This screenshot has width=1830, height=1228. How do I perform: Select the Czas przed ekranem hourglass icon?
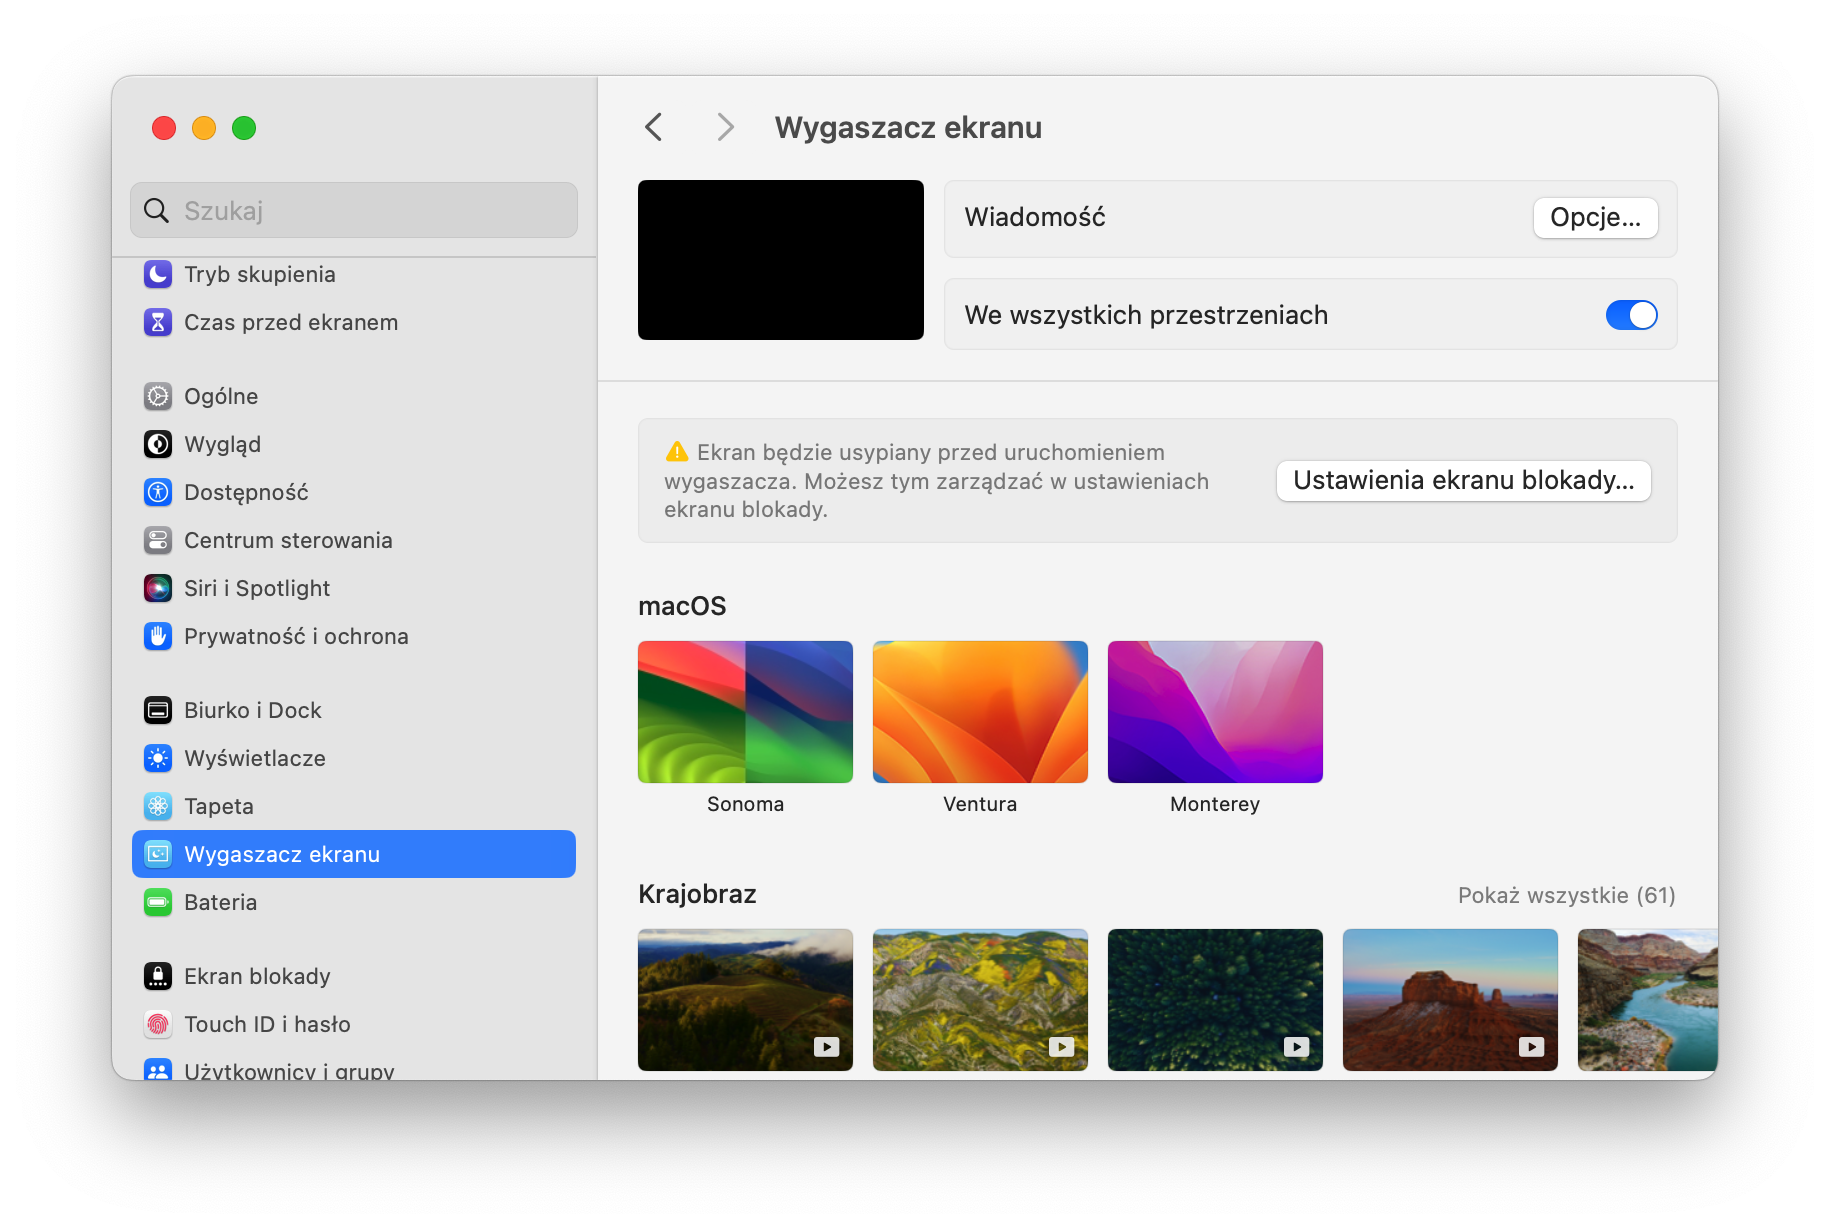158,322
